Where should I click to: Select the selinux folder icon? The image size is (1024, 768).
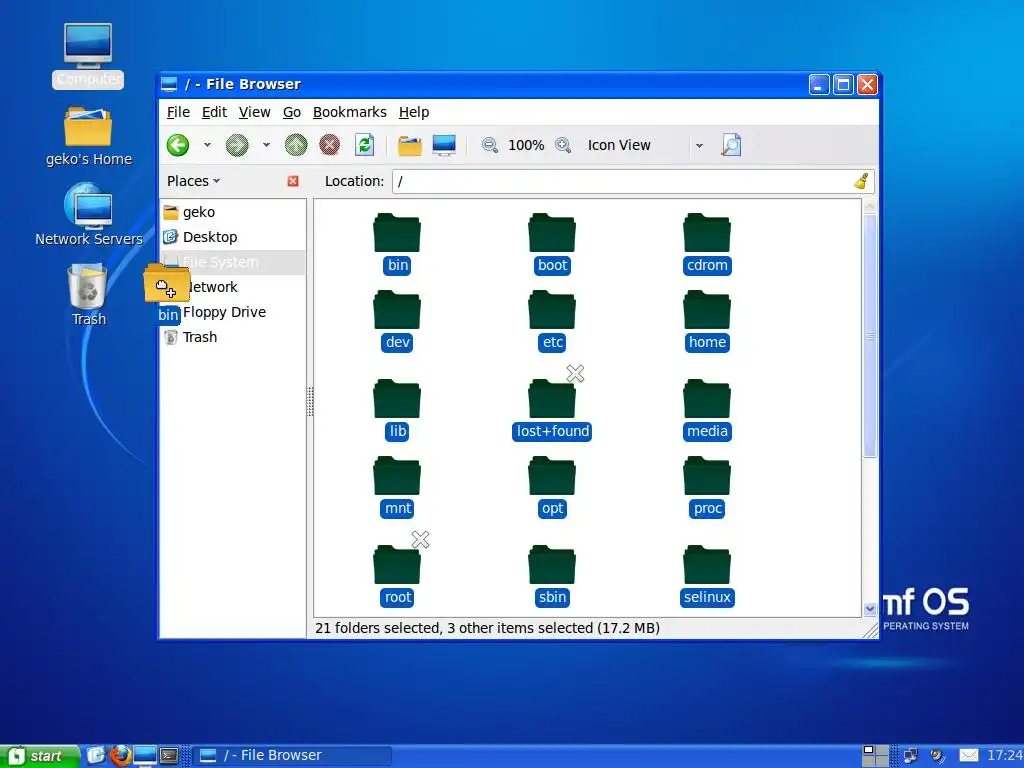[x=707, y=565]
